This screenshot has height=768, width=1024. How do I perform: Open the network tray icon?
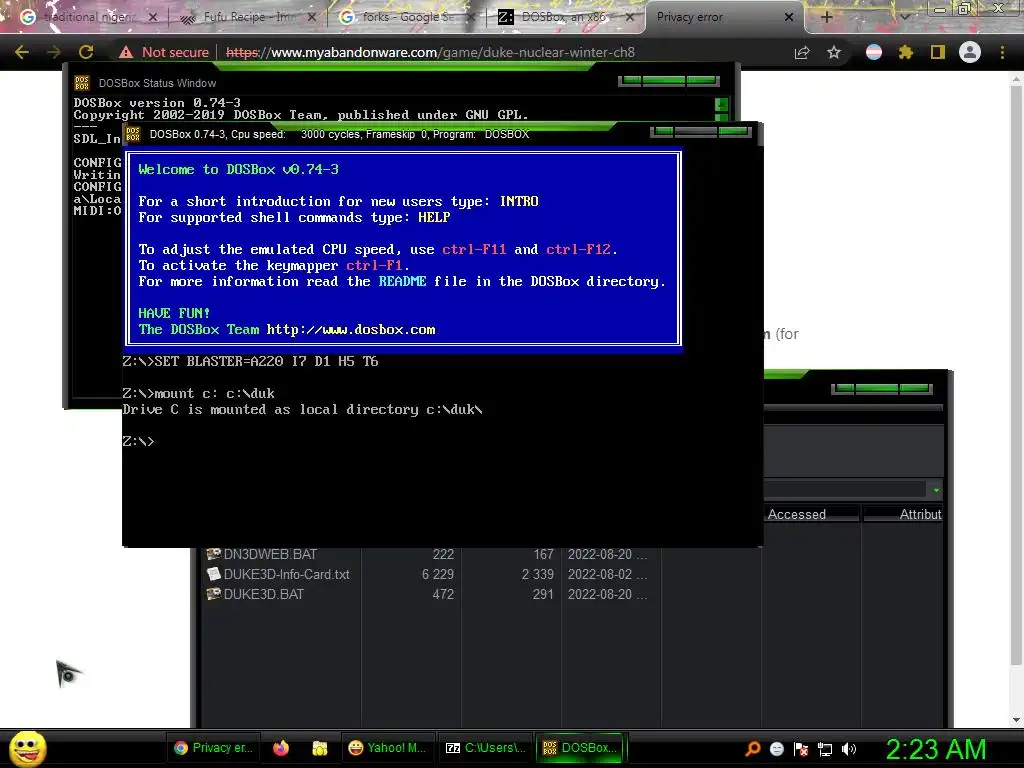(x=825, y=749)
